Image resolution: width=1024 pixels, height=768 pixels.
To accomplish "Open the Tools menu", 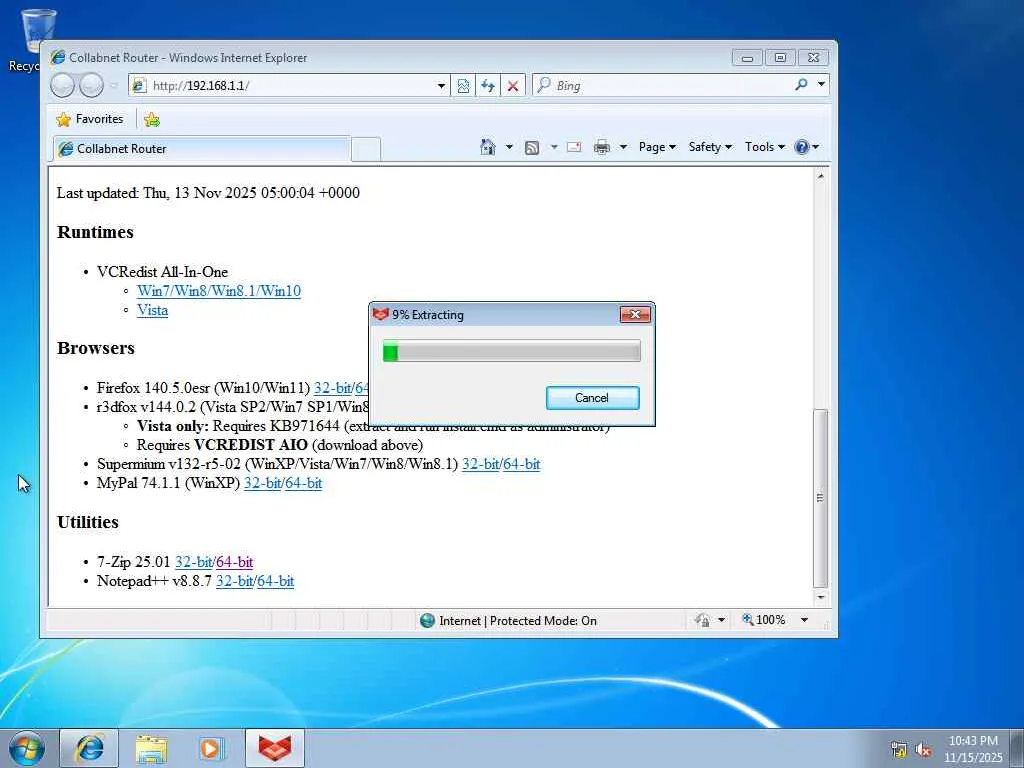I will tap(765, 147).
